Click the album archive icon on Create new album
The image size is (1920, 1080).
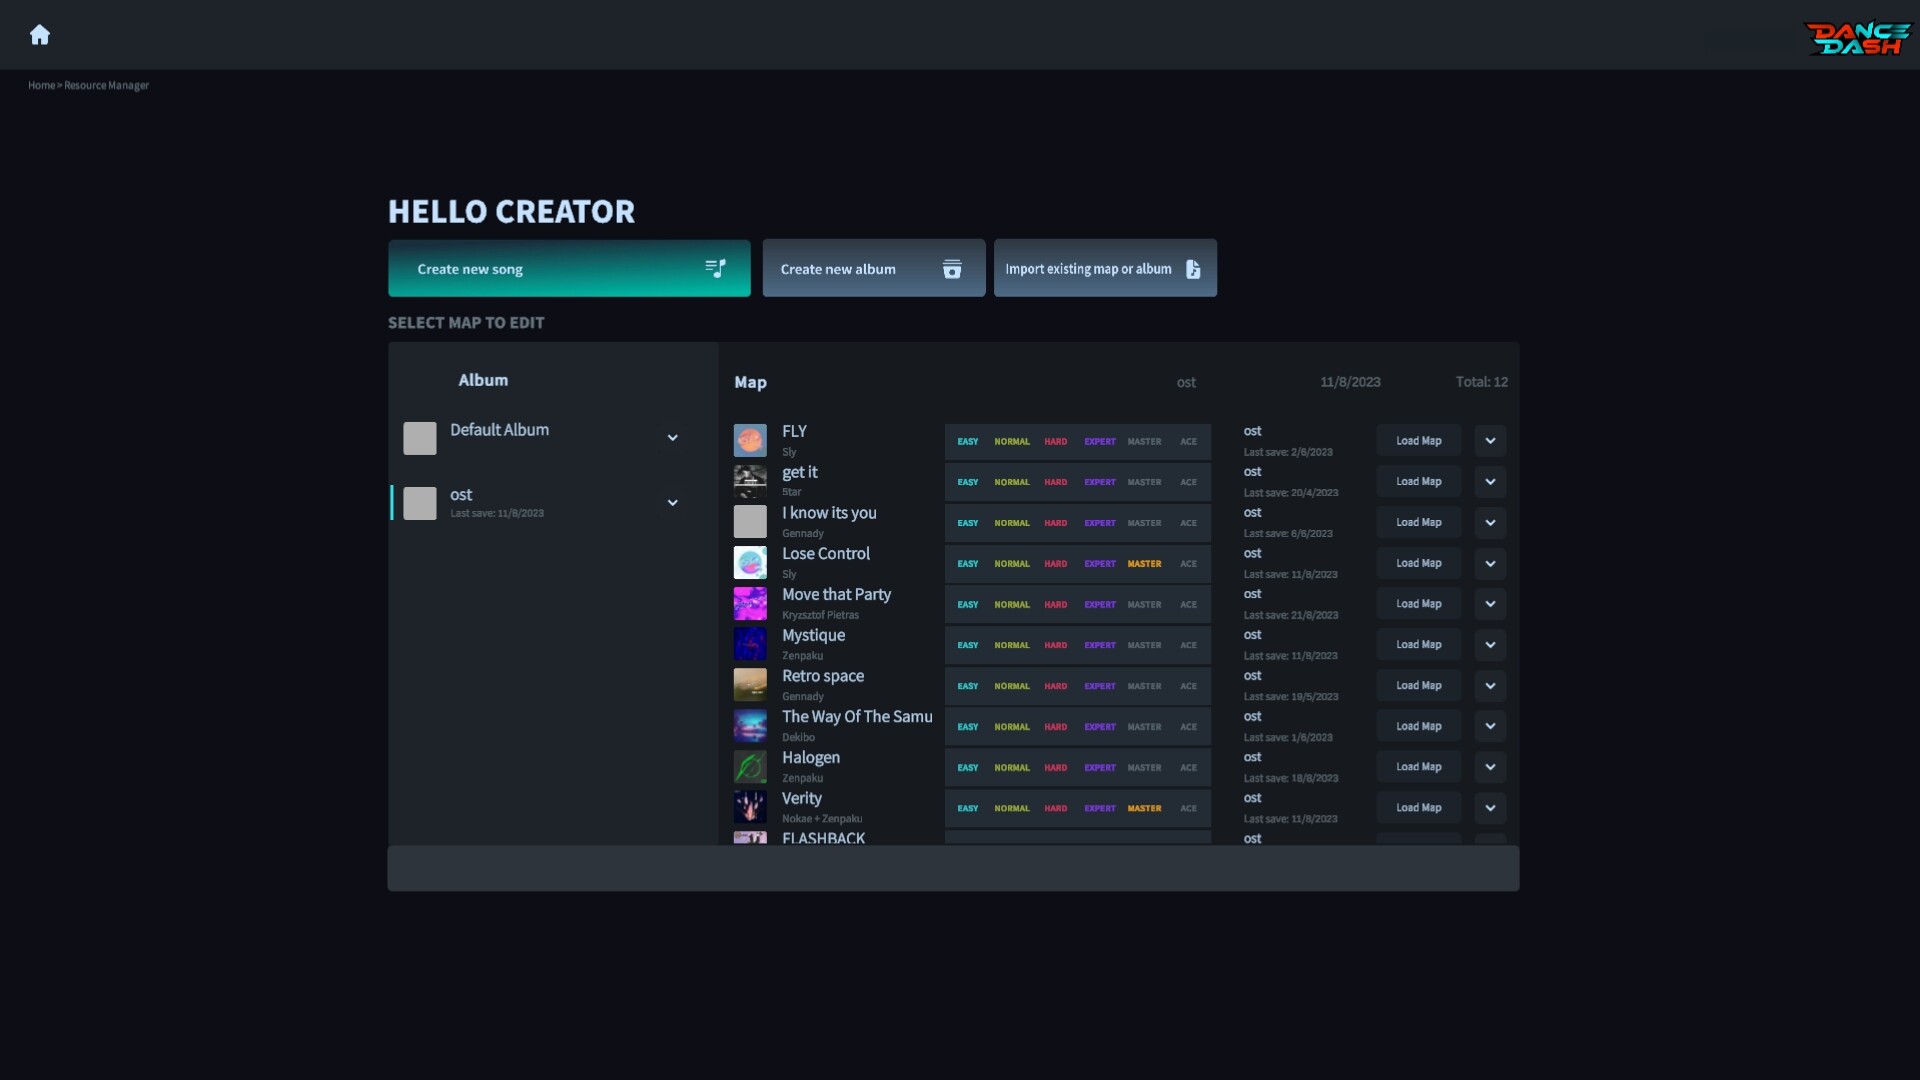[951, 269]
